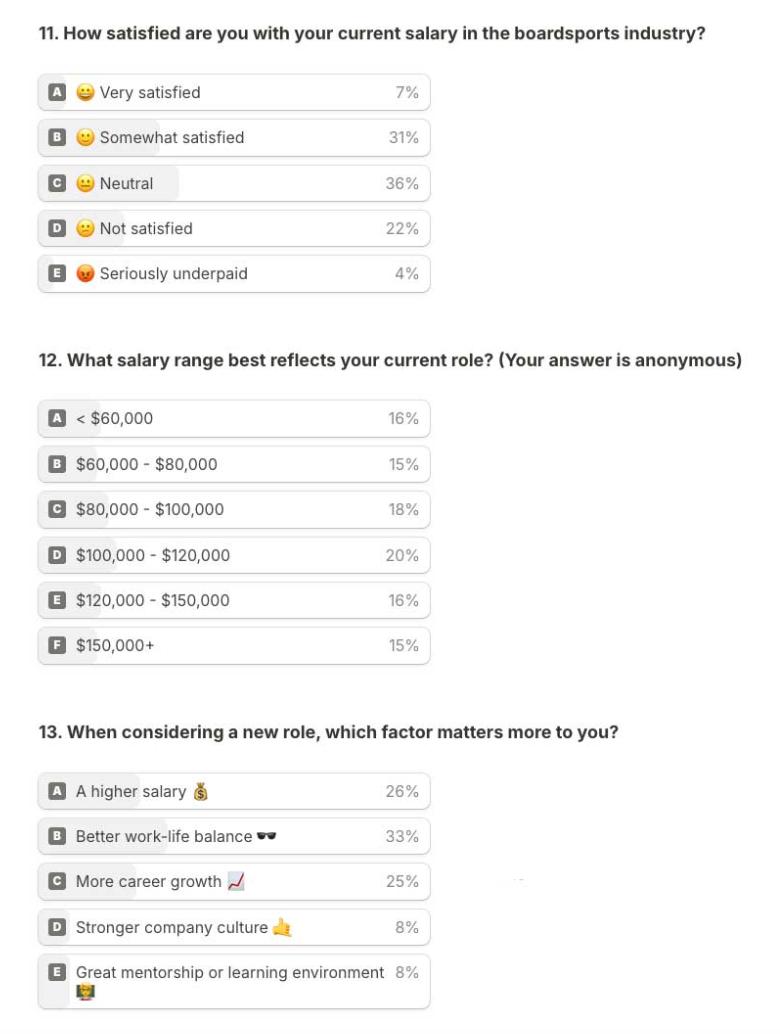Click the Very satisfied smiley emoji
The height and width of the screenshot is (1034, 780).
coord(86,93)
